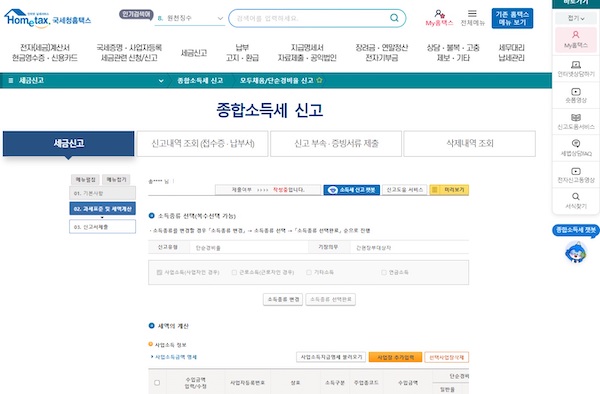The width and height of the screenshot is (600, 394).
Task: Open the 세금신고 main menu
Action: pos(194,53)
